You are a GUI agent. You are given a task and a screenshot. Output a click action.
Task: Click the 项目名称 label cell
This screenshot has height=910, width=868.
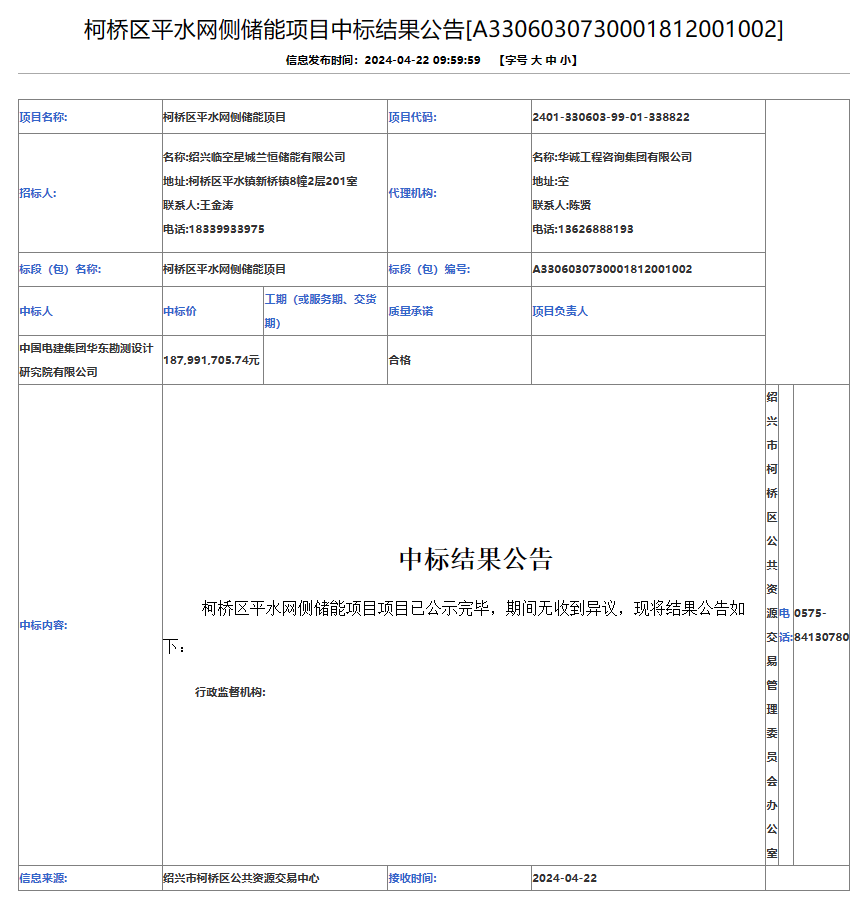point(43,117)
